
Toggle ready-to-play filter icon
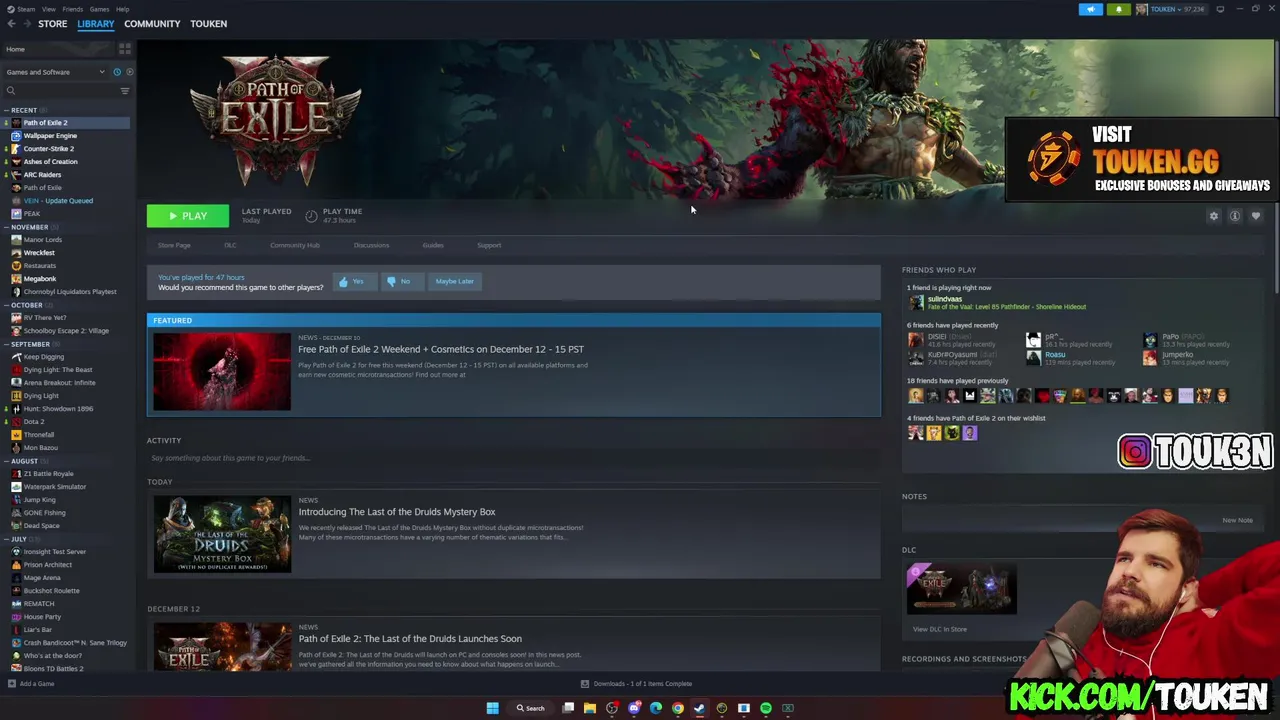(129, 72)
